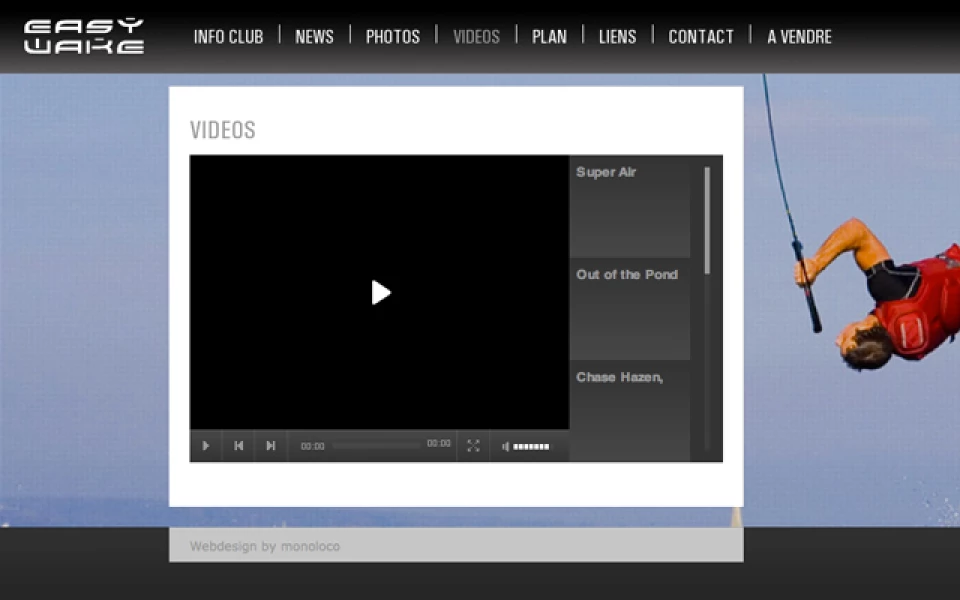Click the small play icon in control bar
This screenshot has height=600, width=960.
tap(206, 446)
